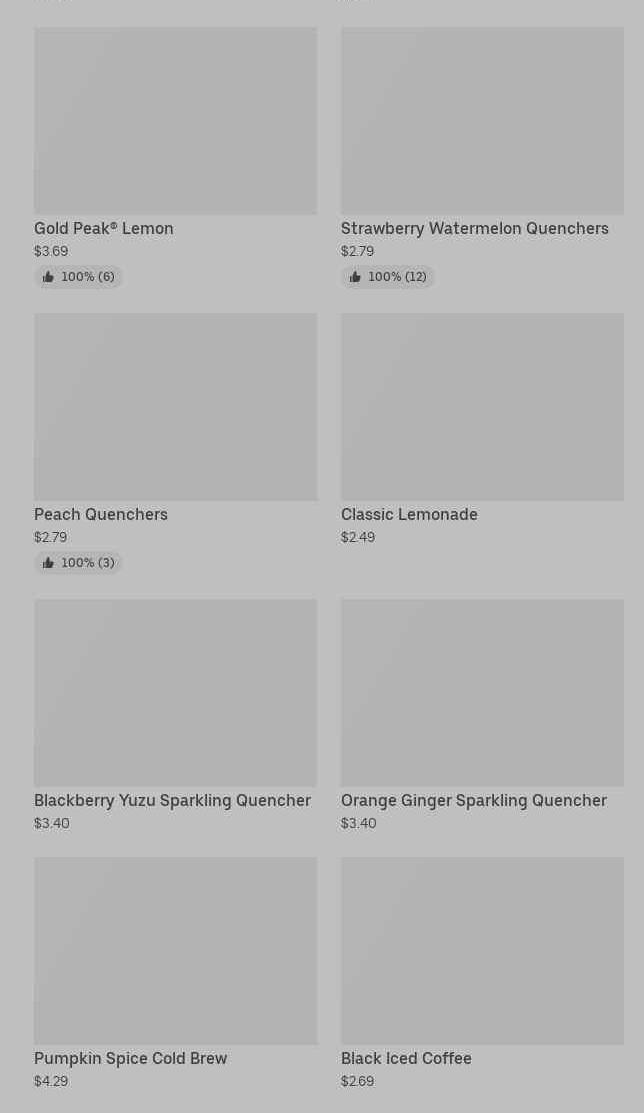Click Orange Ginger Sparkling Quencher title
The width and height of the screenshot is (644, 1113).
(473, 800)
